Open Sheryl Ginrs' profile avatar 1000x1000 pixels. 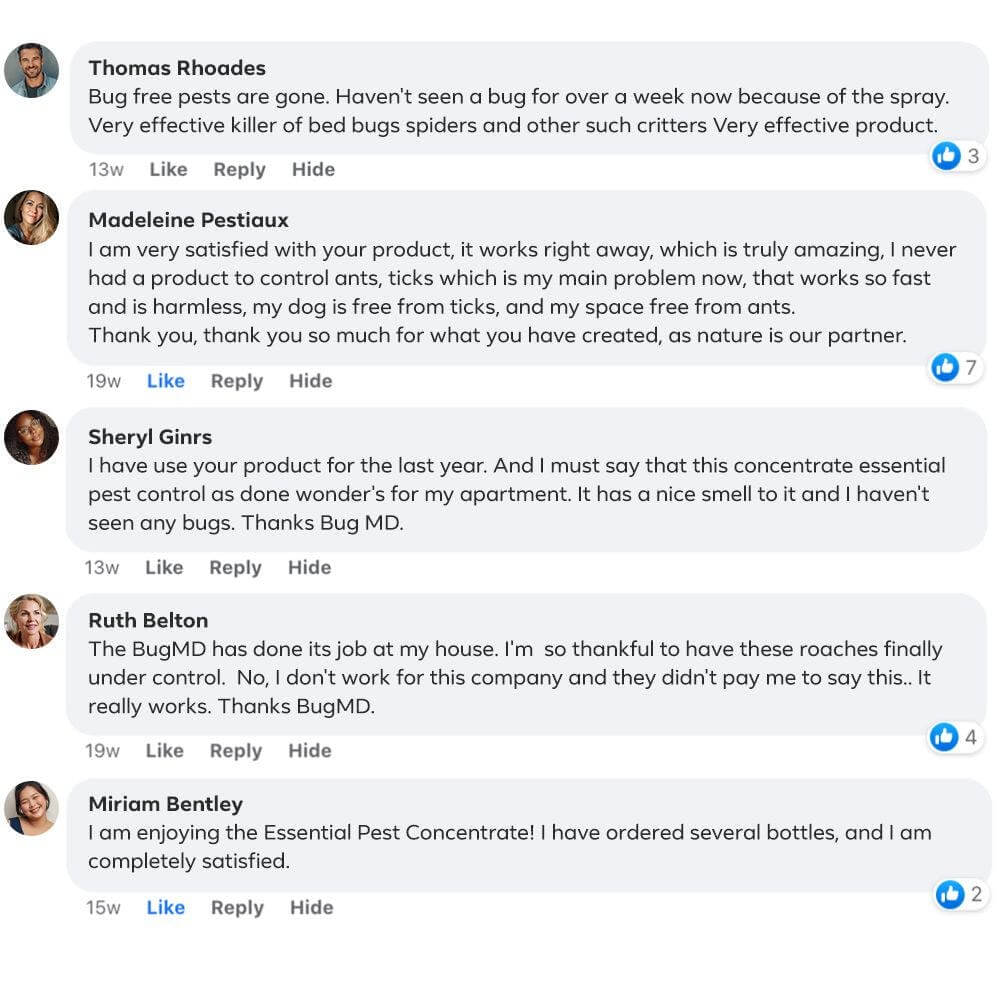point(31,437)
